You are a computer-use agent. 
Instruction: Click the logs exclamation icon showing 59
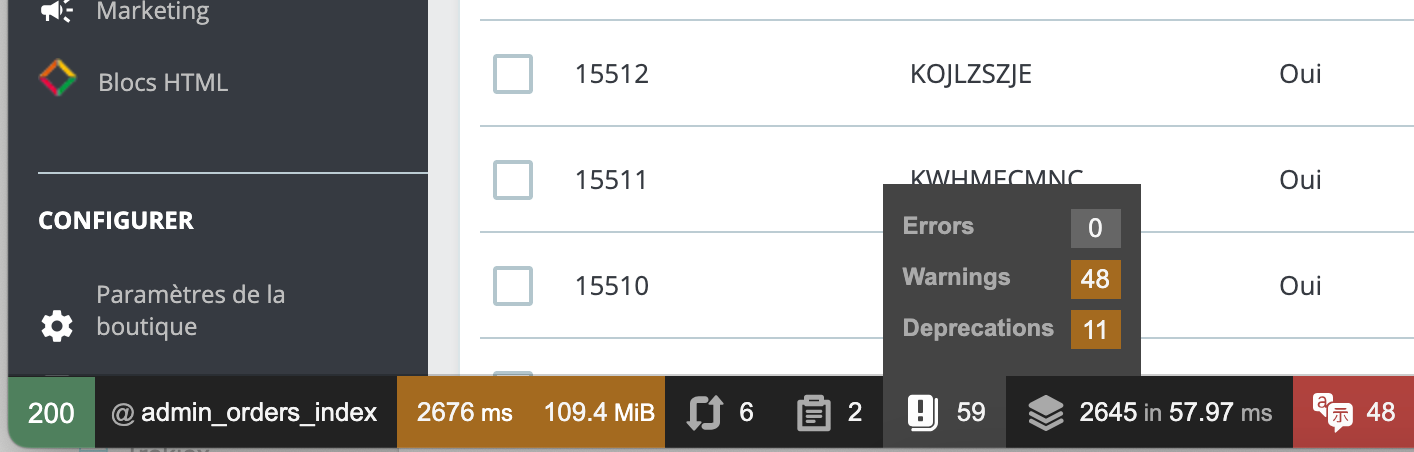921,412
